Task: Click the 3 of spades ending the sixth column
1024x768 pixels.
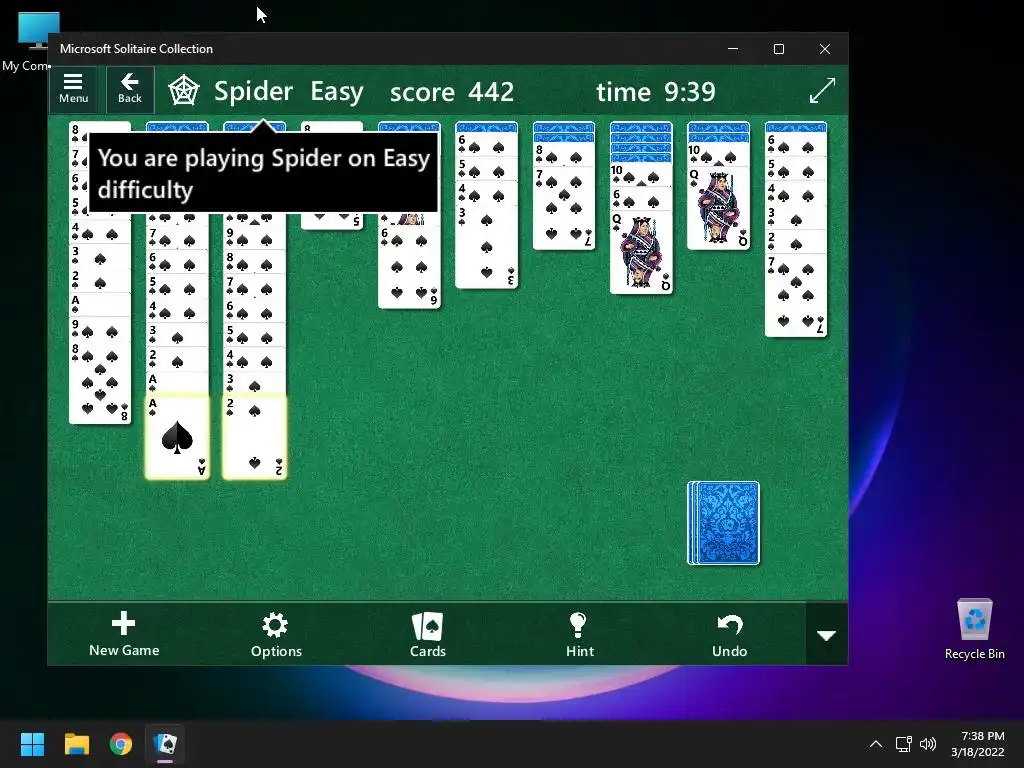Action: pos(487,247)
